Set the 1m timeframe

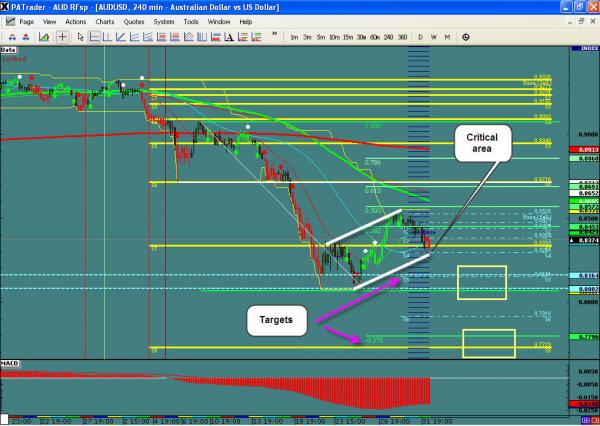click(293, 37)
